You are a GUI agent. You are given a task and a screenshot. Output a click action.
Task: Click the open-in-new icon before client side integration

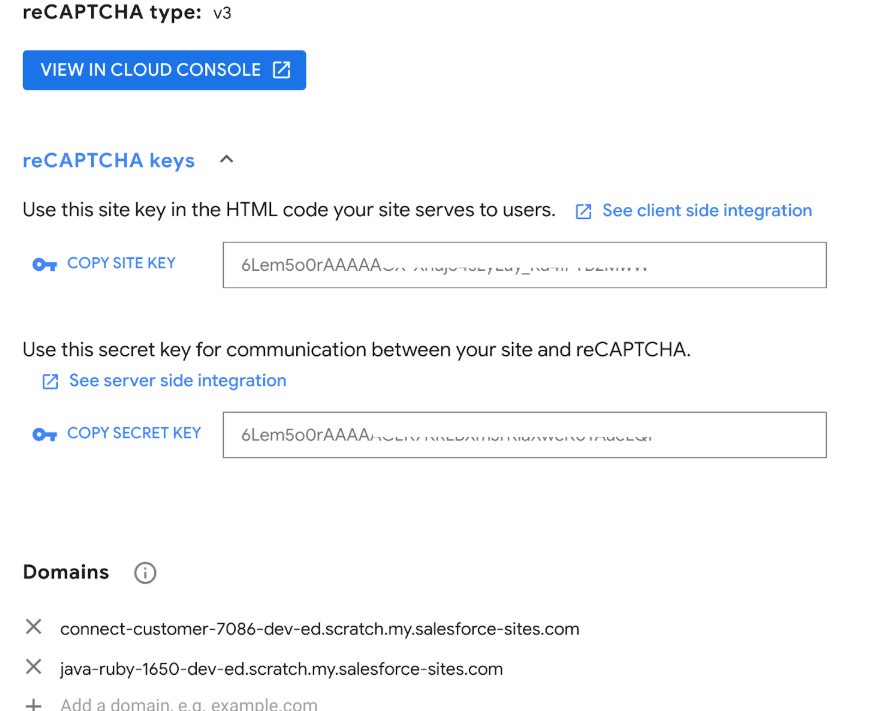(x=584, y=211)
